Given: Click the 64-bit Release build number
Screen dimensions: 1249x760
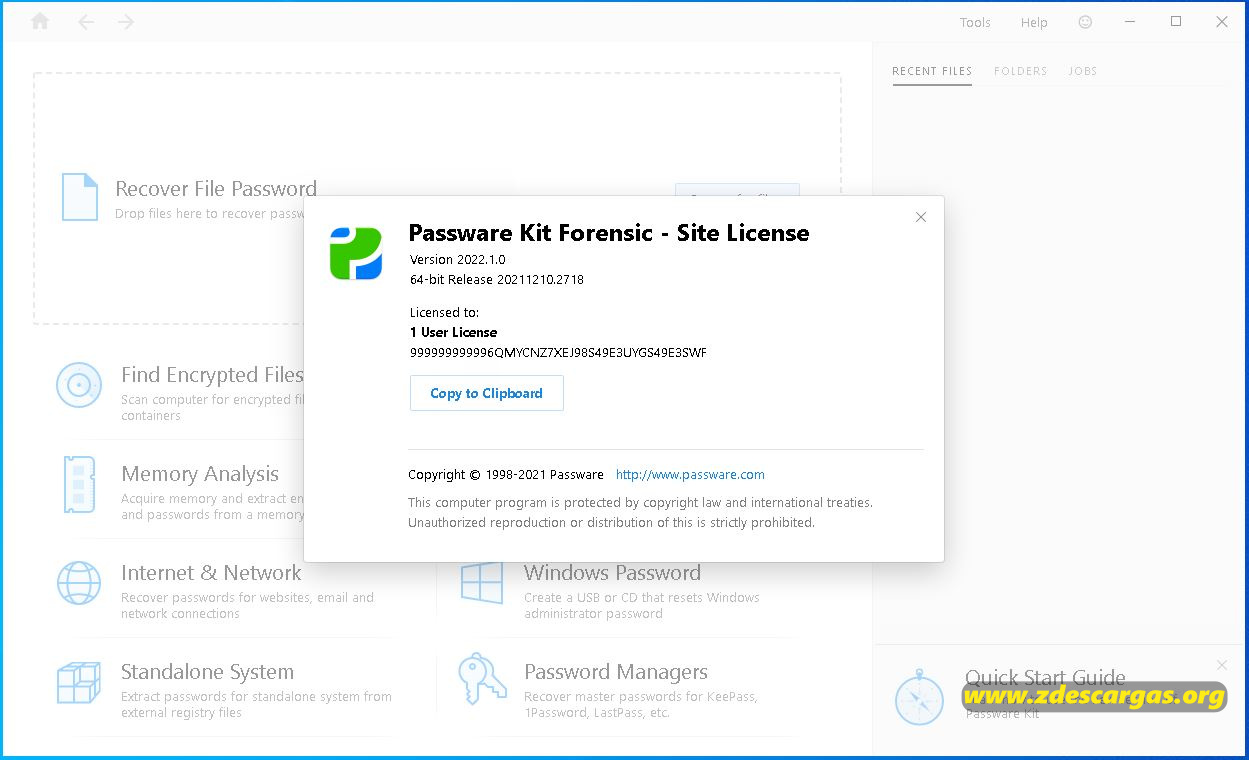Looking at the screenshot, I should tap(497, 280).
